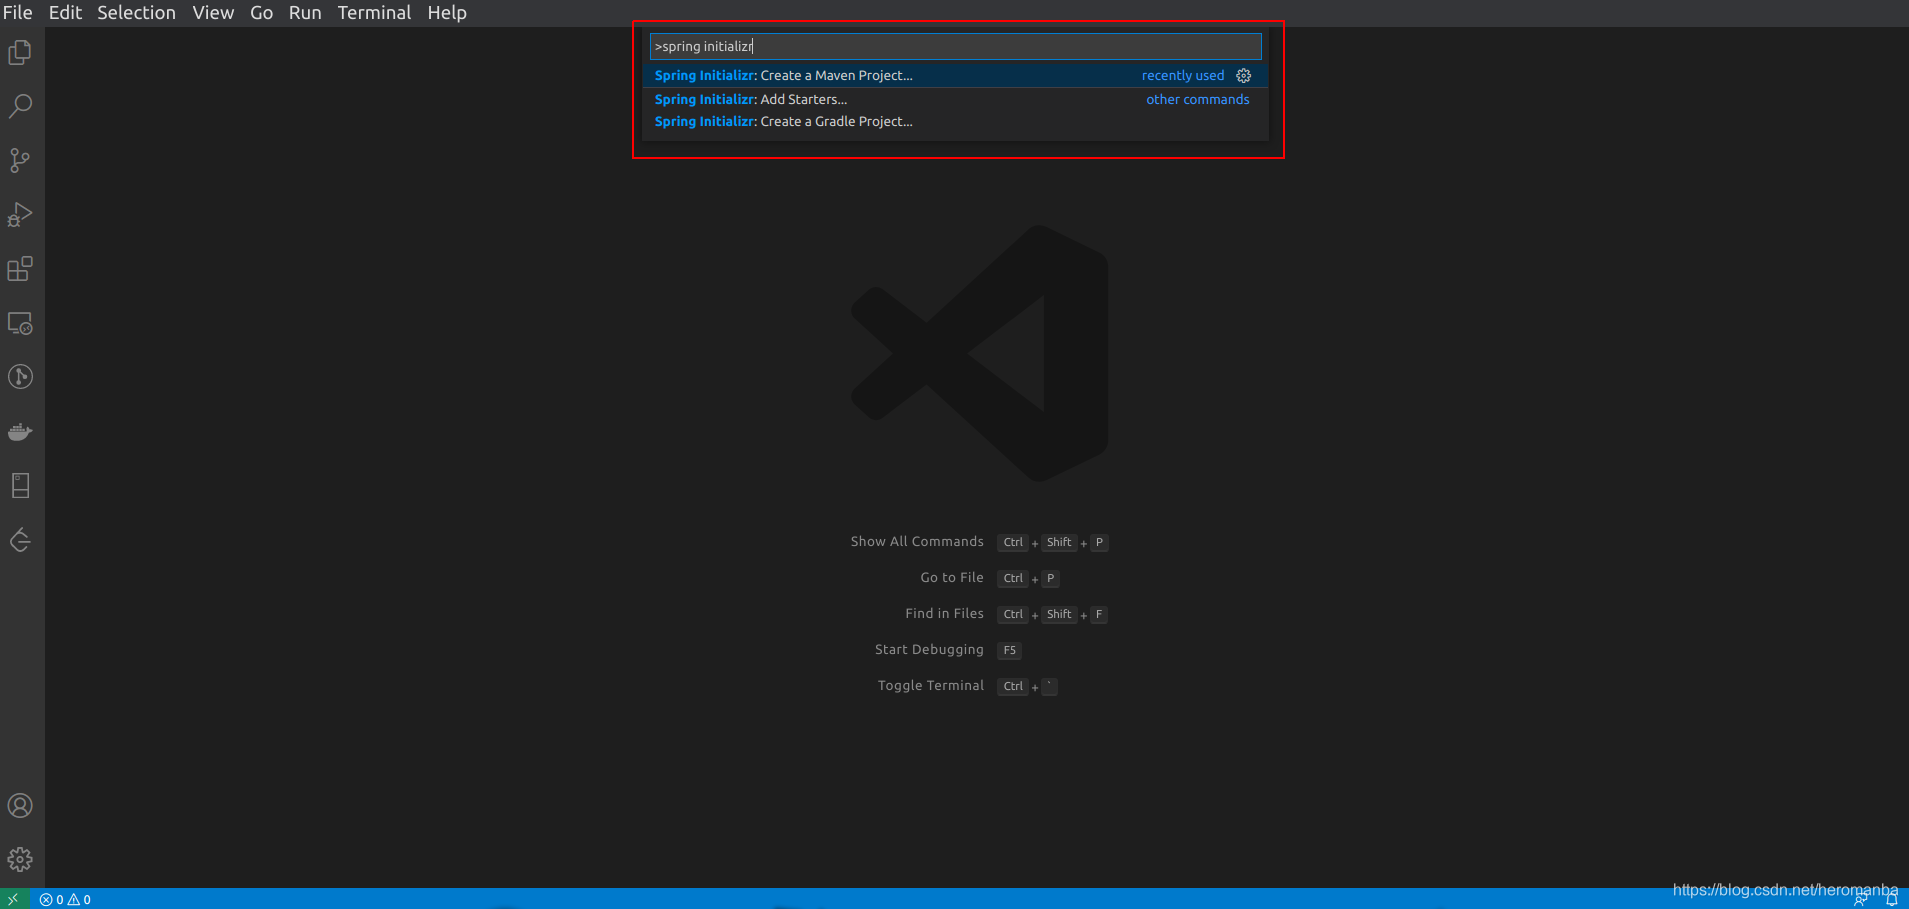Open the Selection menu
Viewport: 1909px width, 909px height.
coord(136,13)
